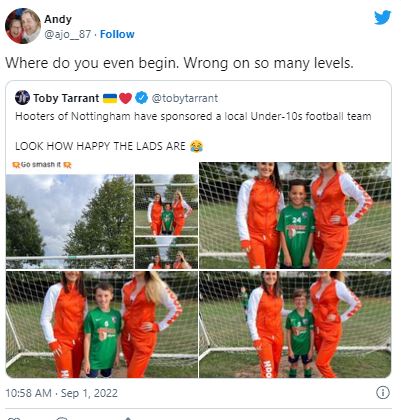Open Toby Tarrant's name link

tap(66, 98)
